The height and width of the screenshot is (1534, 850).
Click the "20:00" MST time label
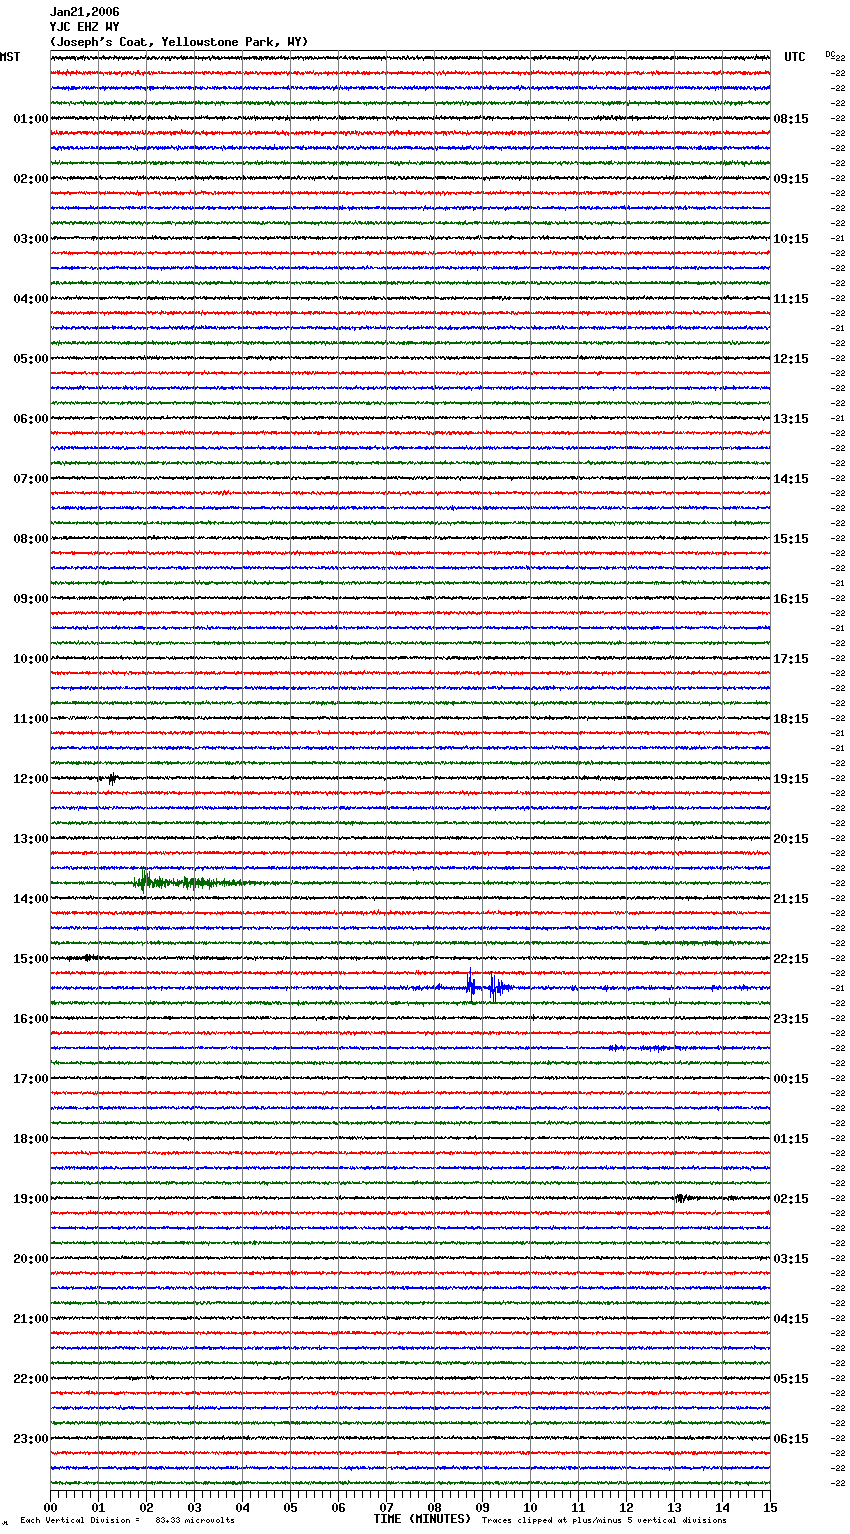[30, 1259]
